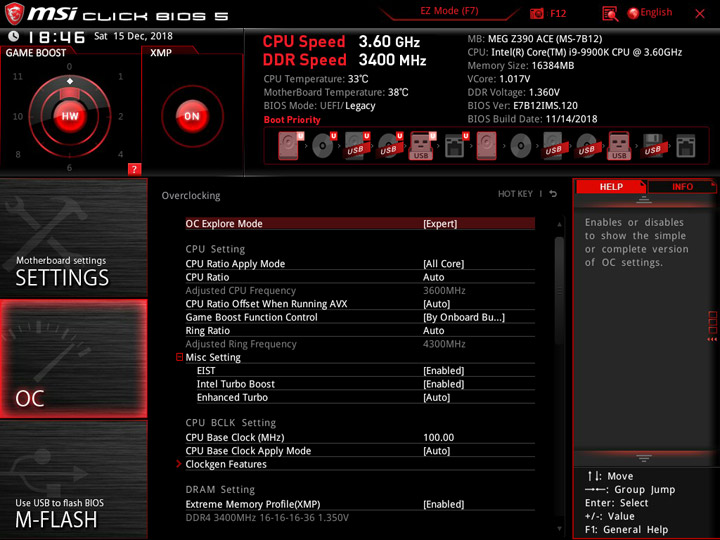This screenshot has height=540, width=720.
Task: Select the UEFI USB hard disk boot icon
Action: [357, 146]
